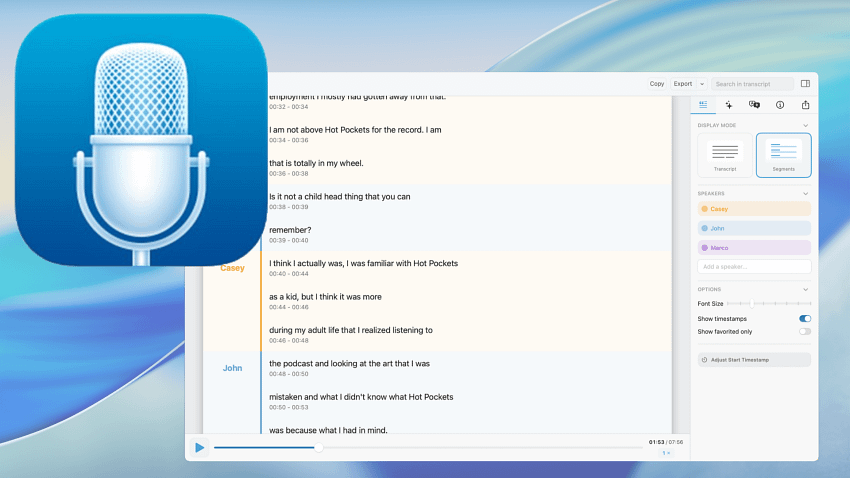The height and width of the screenshot is (478, 850).
Task: Click Casey speaker label in transcript
Action: pyautogui.click(x=232, y=268)
